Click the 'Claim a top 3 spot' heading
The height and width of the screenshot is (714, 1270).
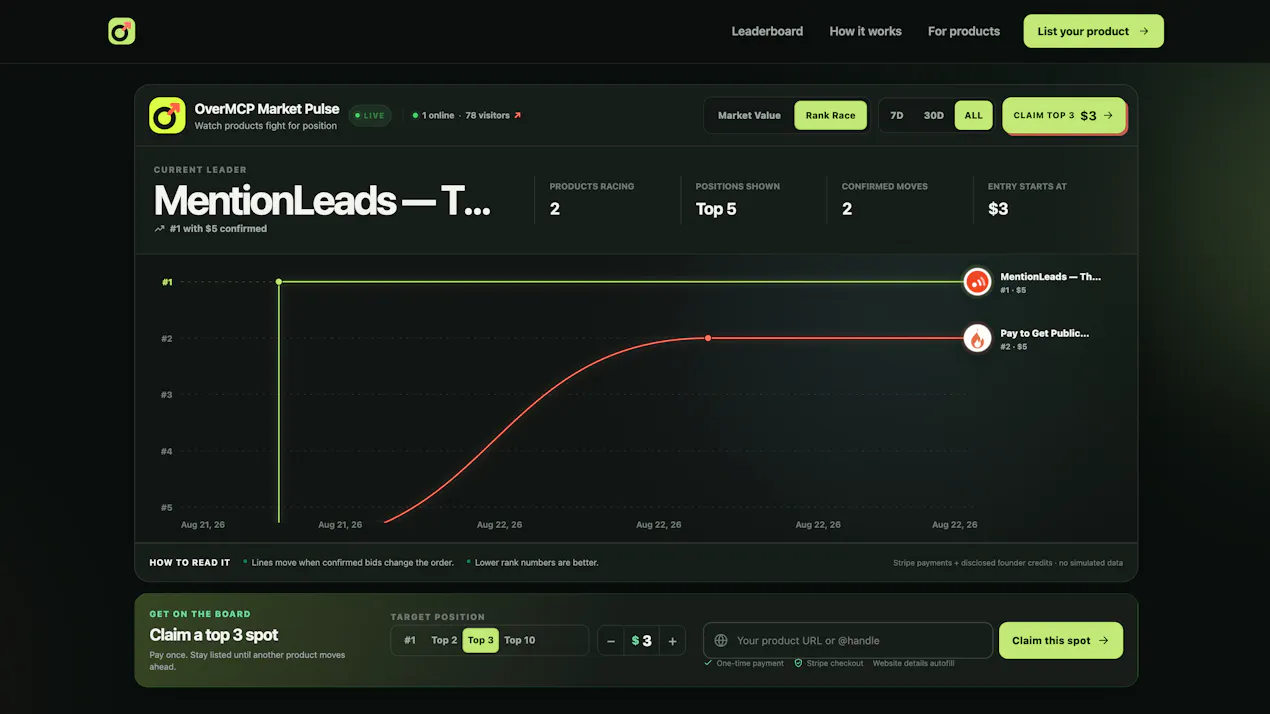click(x=214, y=635)
